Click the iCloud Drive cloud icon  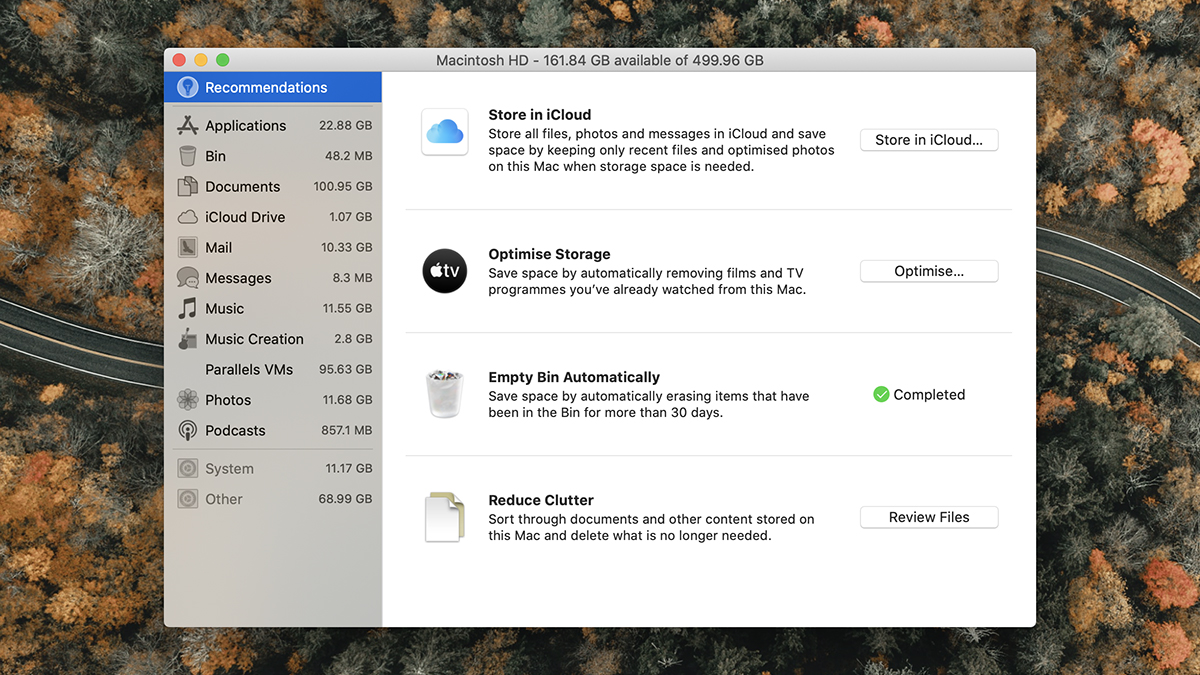coord(187,217)
